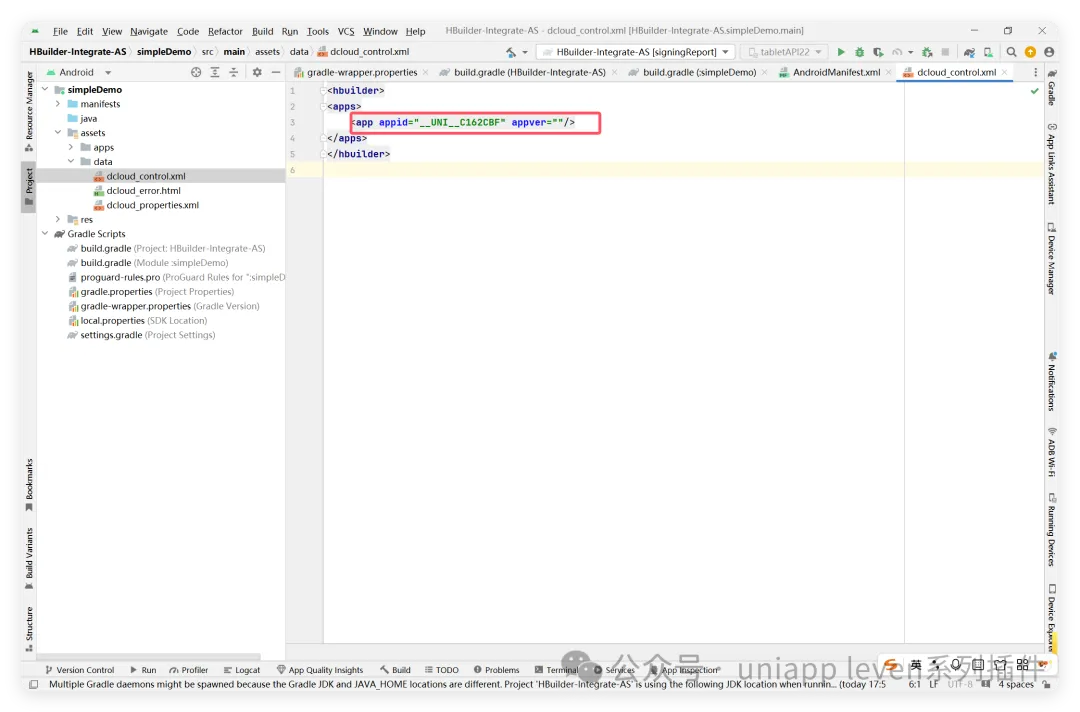Open Resource Manager tool window

(x=29, y=112)
